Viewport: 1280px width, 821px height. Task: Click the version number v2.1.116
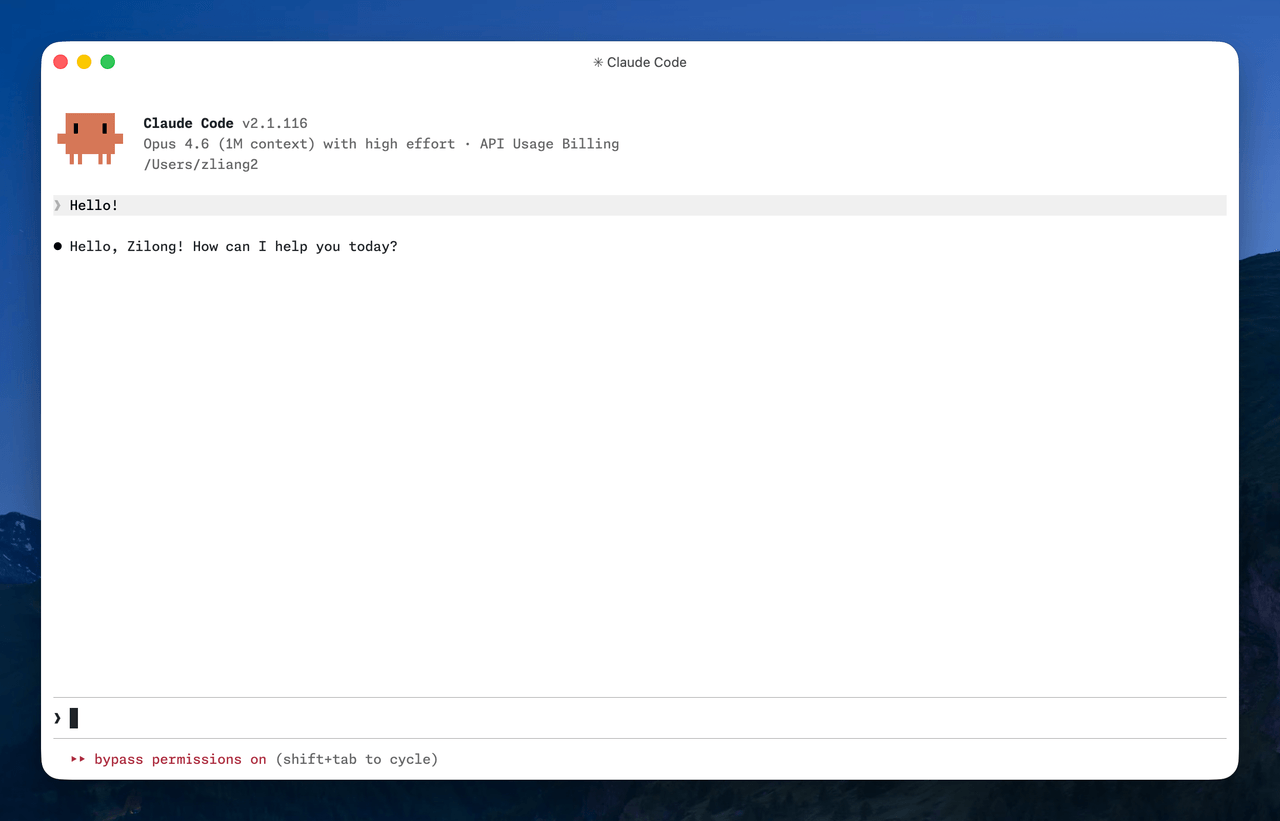click(275, 123)
